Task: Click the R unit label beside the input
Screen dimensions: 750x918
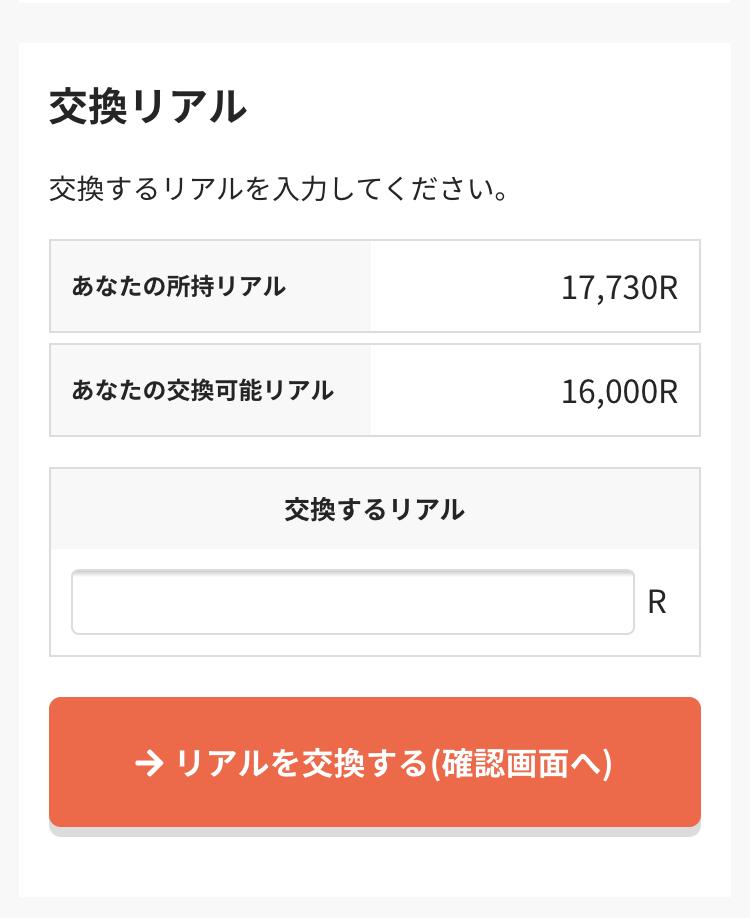Action: click(657, 602)
